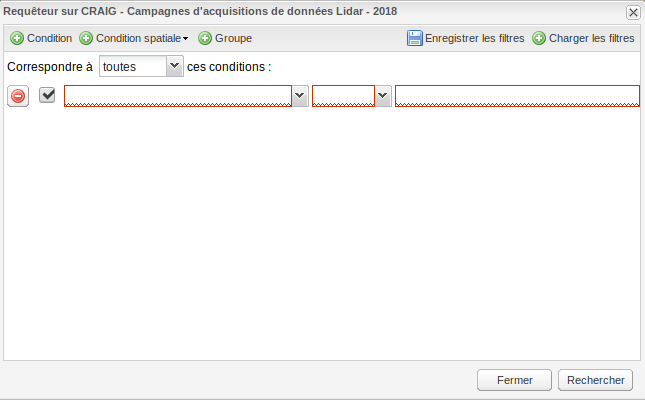Screen dimensions: 645x400
Task: Add a new Groupe via its plus icon
Action: point(205,38)
